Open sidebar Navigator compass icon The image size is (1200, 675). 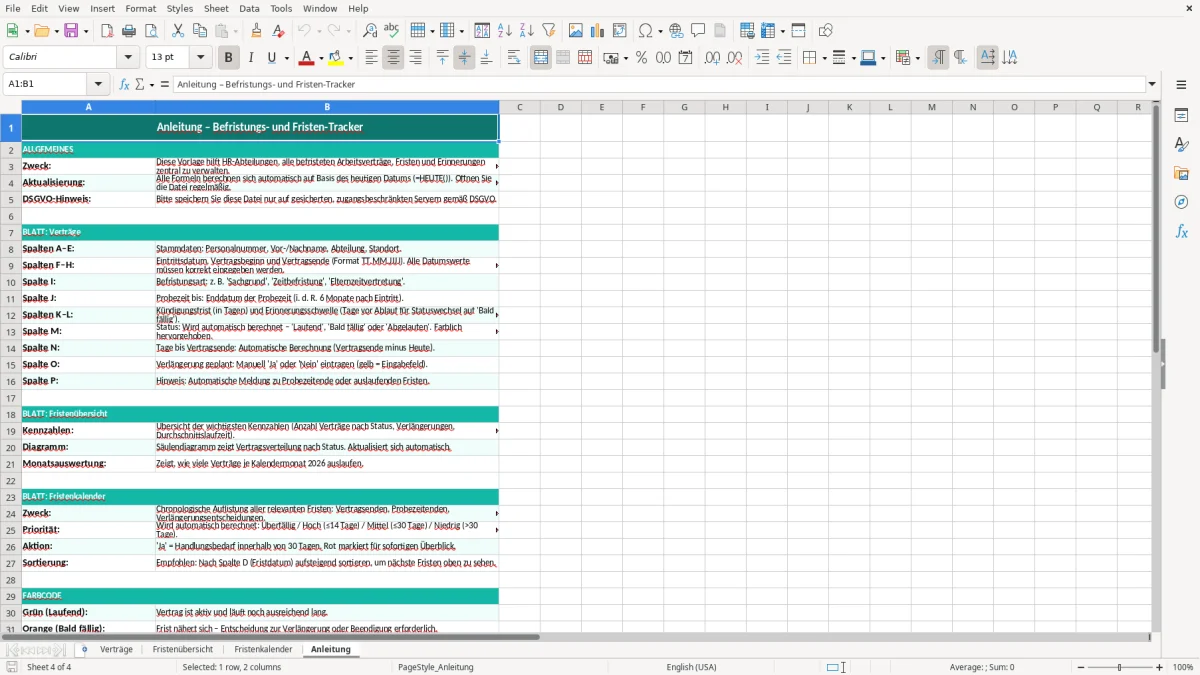1181,203
